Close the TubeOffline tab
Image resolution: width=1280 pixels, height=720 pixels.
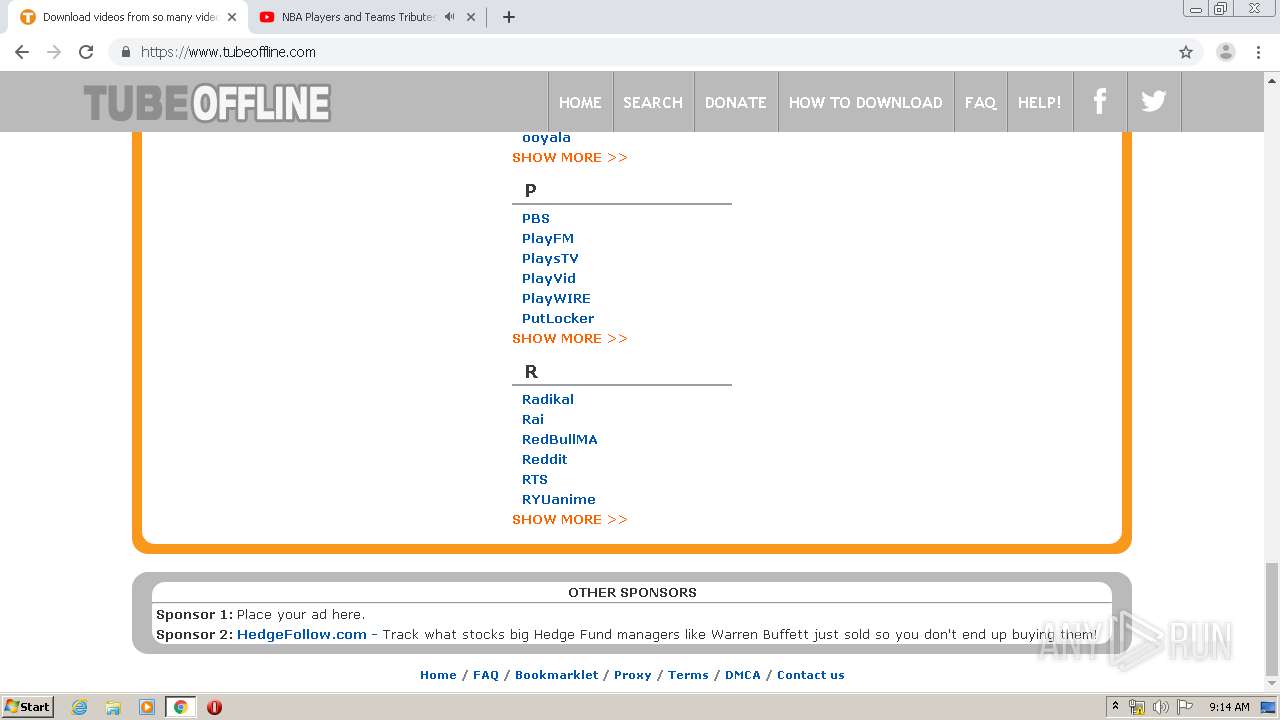click(232, 17)
